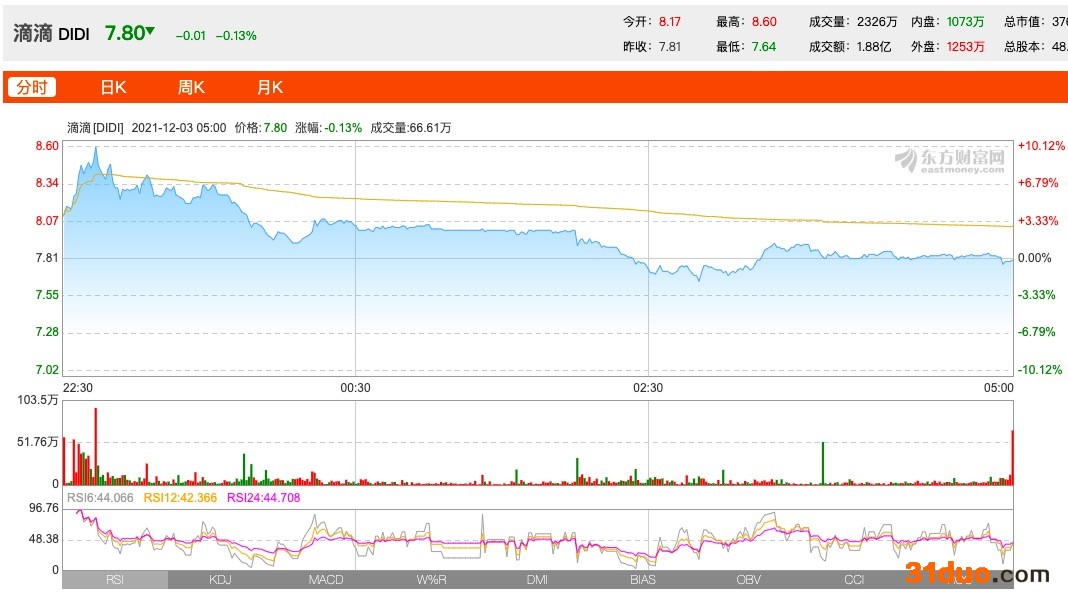Switch to the 分时 intraday tab
Screen dimensions: 1068x595
click(x=32, y=87)
